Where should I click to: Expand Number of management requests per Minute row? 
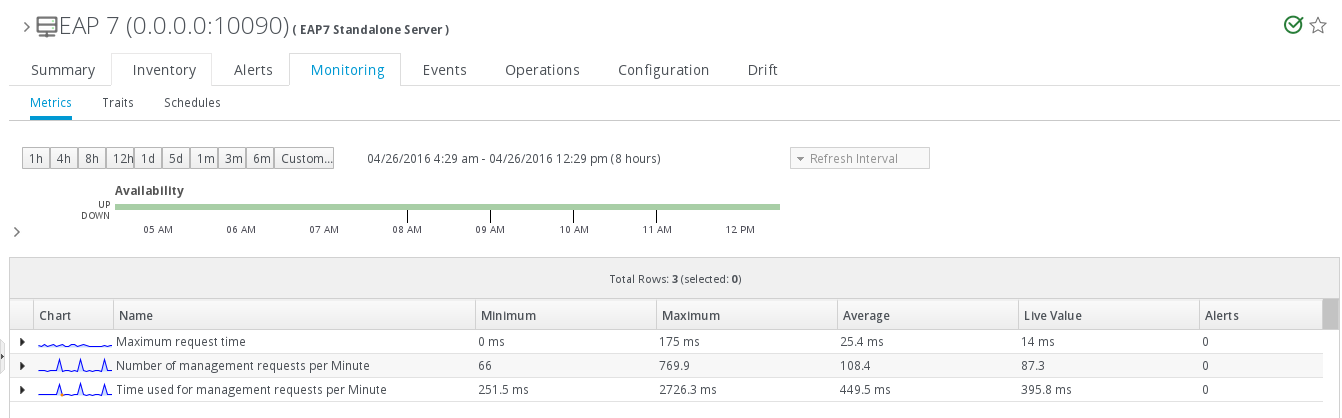pyautogui.click(x=22, y=366)
